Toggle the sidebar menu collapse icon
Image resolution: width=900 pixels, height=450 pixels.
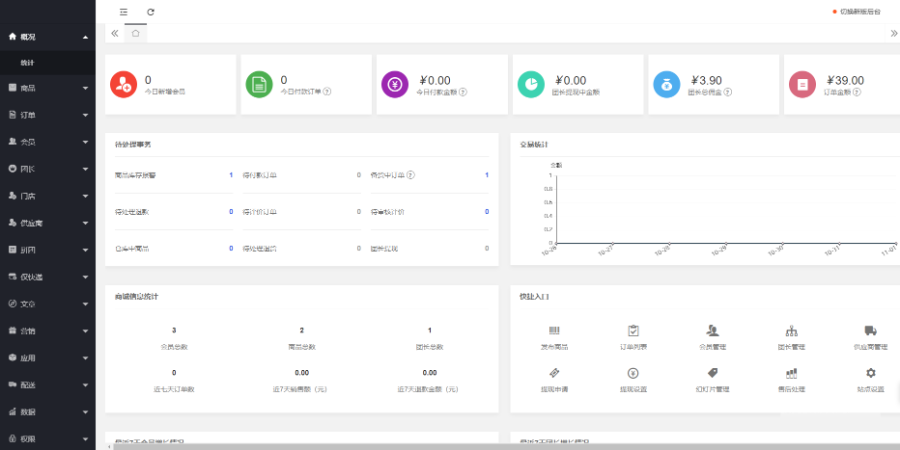click(123, 11)
